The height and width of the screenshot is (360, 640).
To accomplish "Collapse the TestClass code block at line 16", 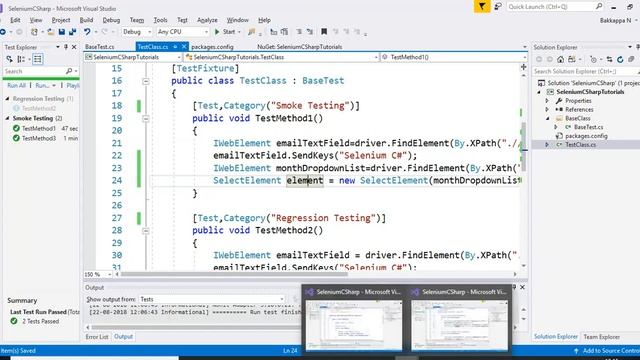I will pos(146,81).
